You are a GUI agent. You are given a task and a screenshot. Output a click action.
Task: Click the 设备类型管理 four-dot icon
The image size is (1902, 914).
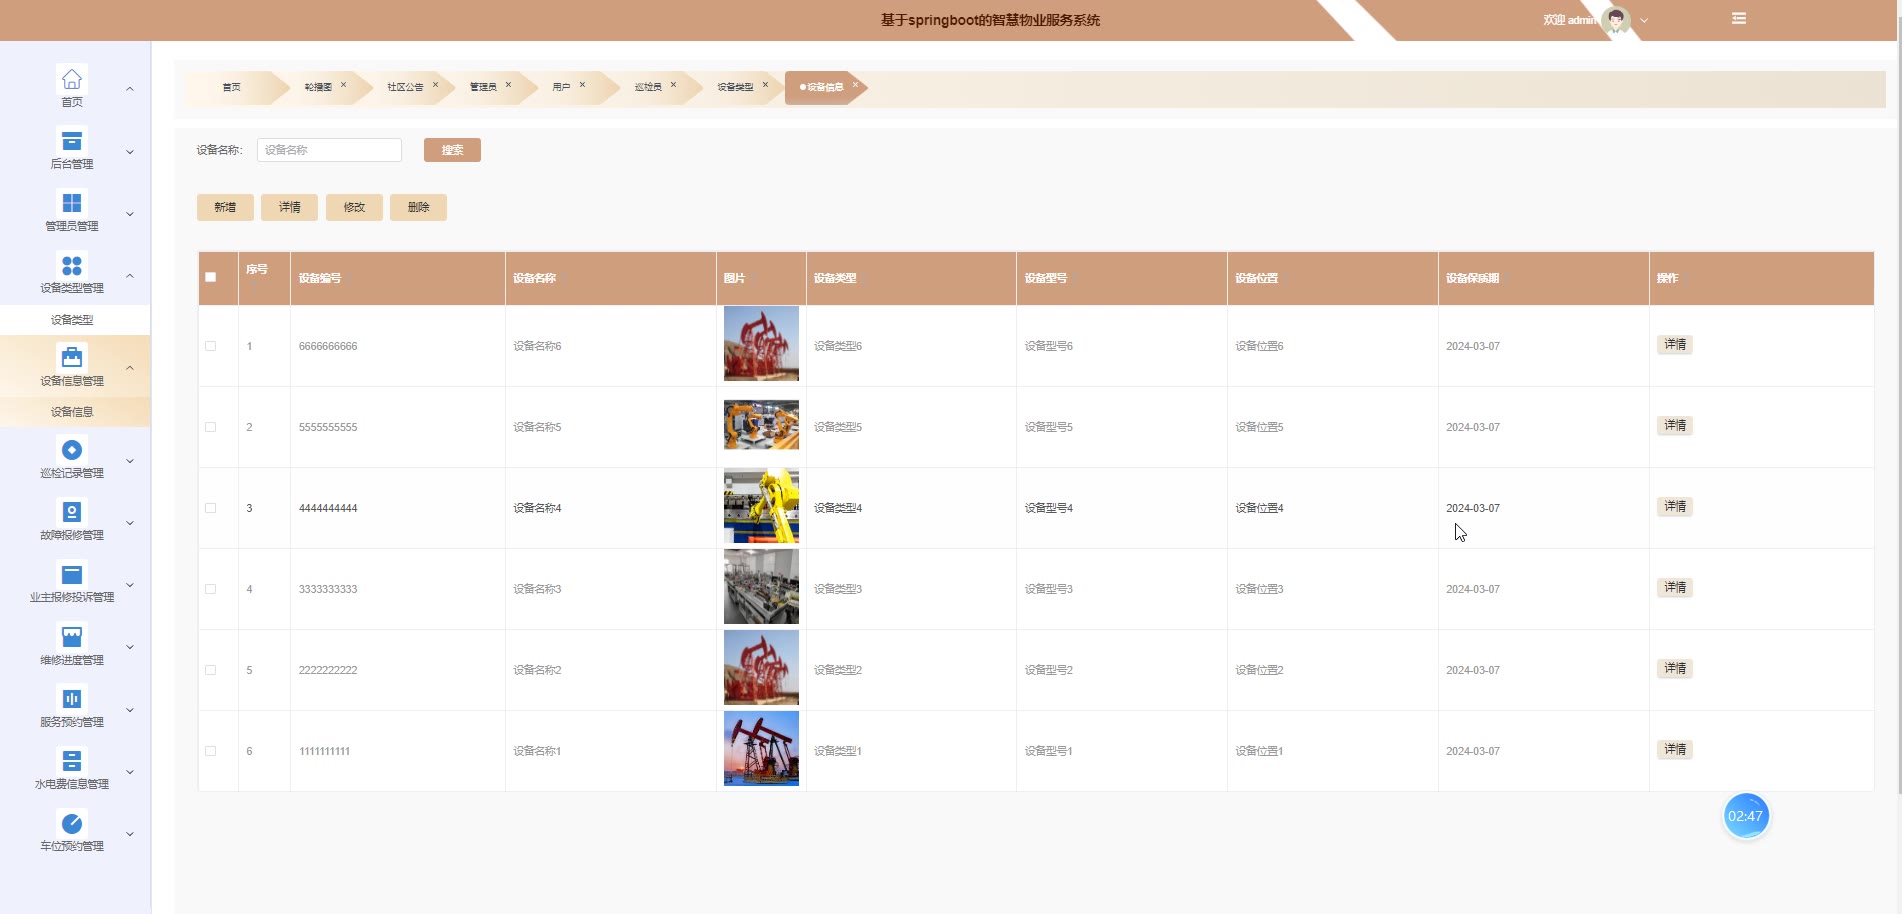(x=72, y=265)
